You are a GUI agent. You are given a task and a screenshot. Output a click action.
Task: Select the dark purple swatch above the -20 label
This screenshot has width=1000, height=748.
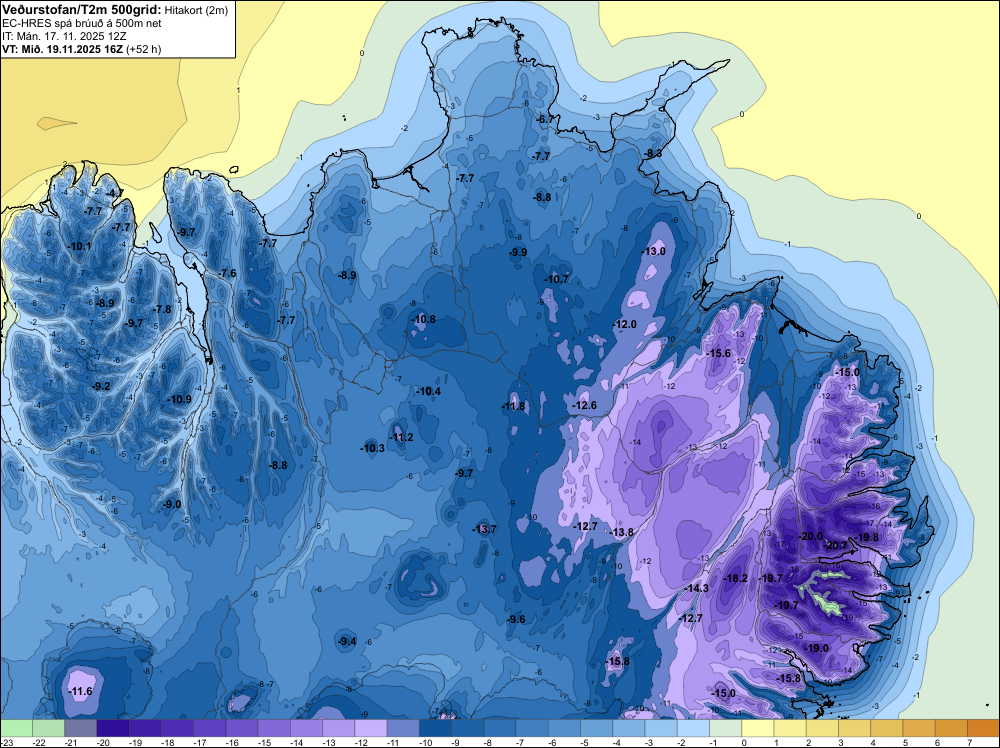click(x=113, y=728)
